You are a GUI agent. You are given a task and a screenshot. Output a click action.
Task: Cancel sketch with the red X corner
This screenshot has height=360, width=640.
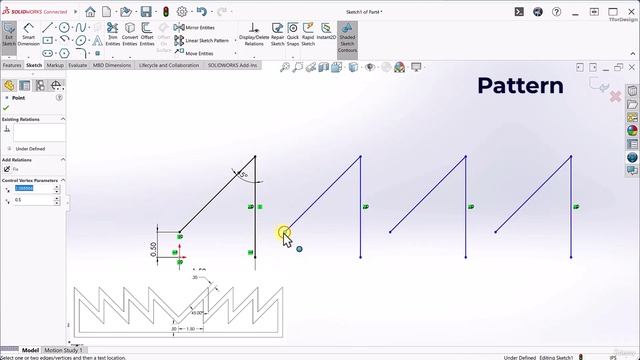click(x=616, y=97)
